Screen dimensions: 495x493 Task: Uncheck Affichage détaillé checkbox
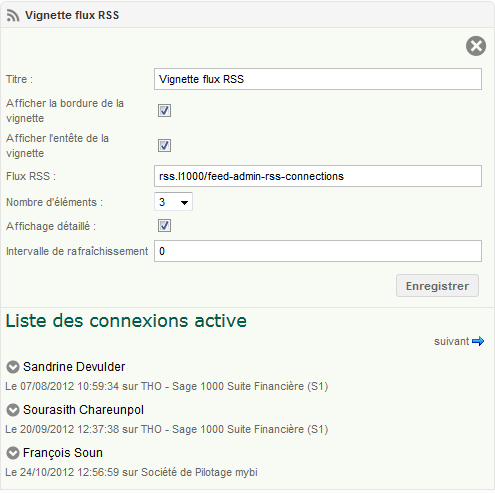(x=164, y=226)
